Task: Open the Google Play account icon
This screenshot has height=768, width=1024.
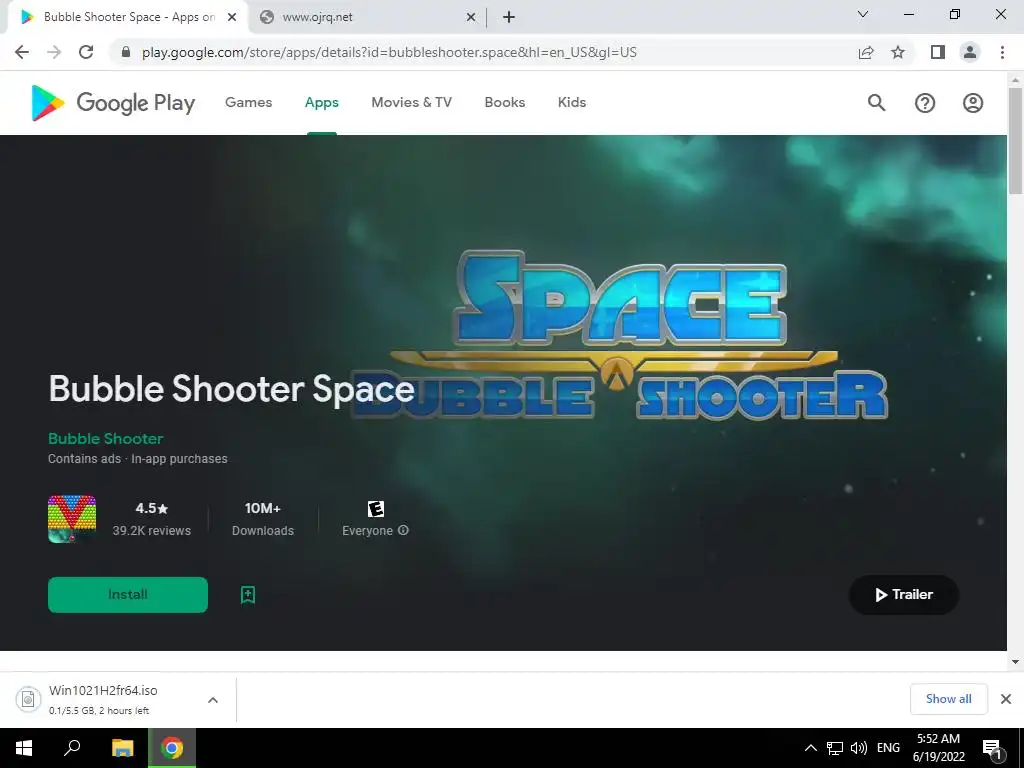Action: pyautogui.click(x=972, y=103)
